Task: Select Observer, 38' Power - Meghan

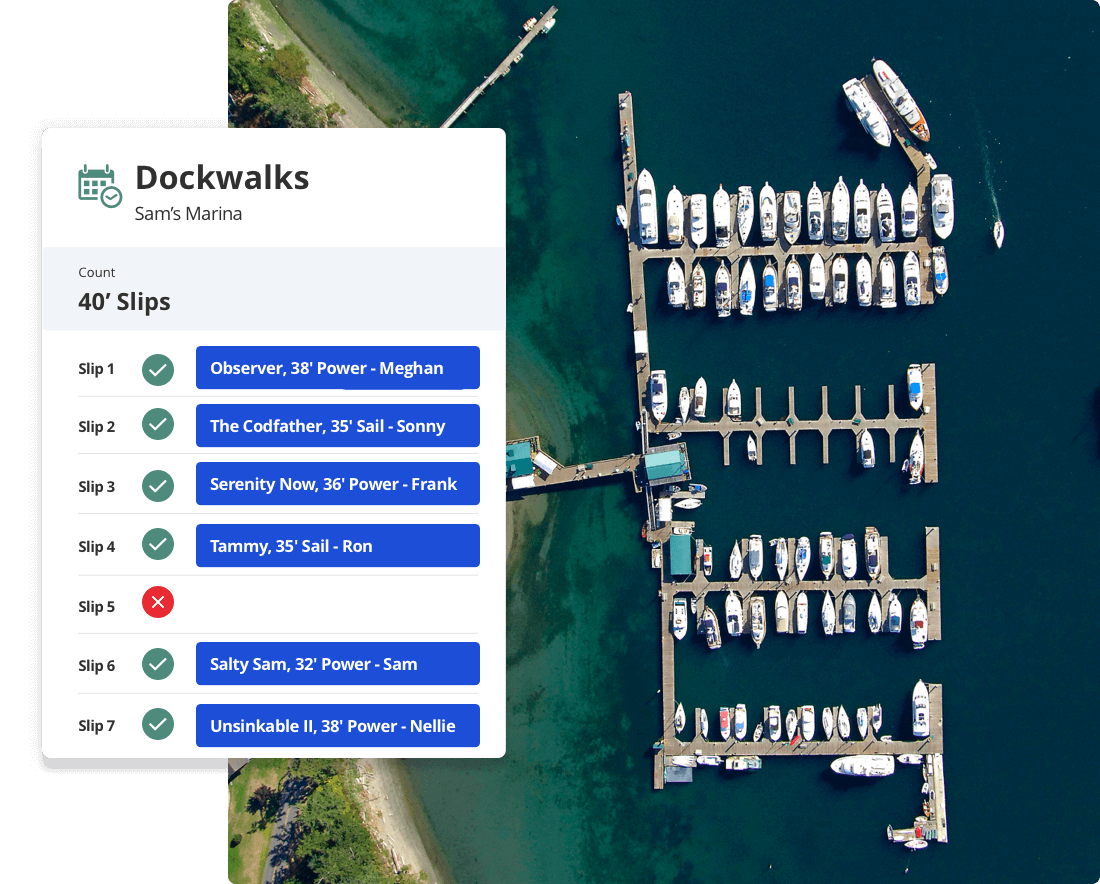Action: pos(337,368)
